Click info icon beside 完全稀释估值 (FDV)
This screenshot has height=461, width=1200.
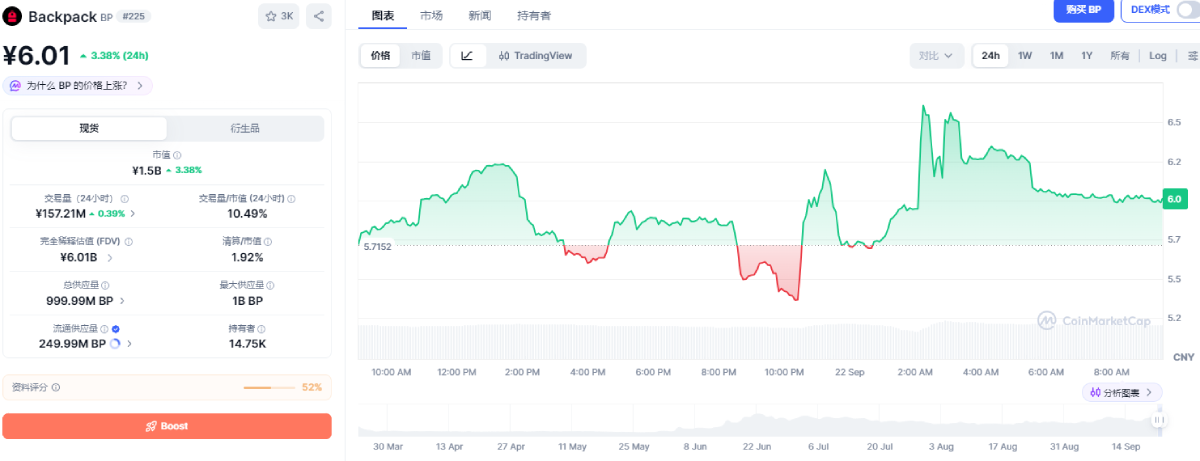point(129,242)
